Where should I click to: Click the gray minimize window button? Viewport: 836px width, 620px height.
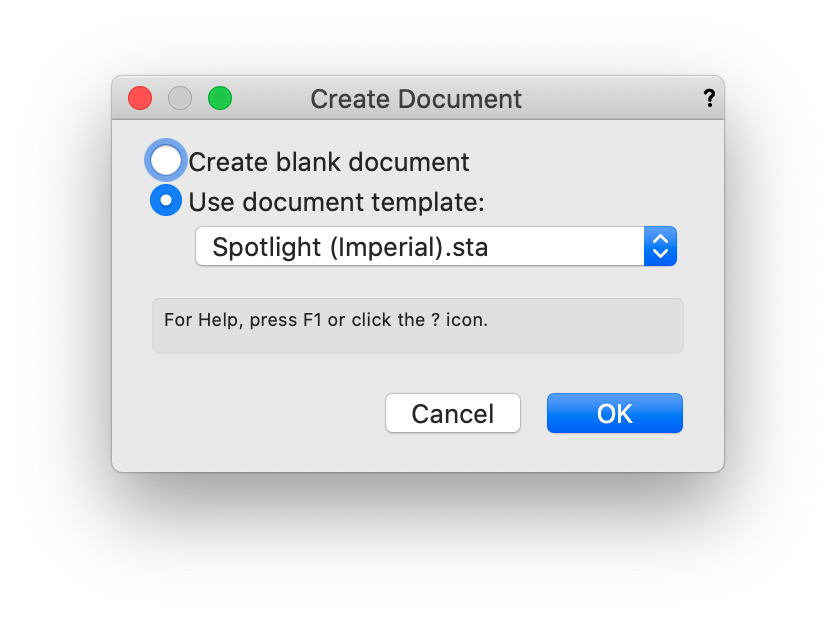180,98
